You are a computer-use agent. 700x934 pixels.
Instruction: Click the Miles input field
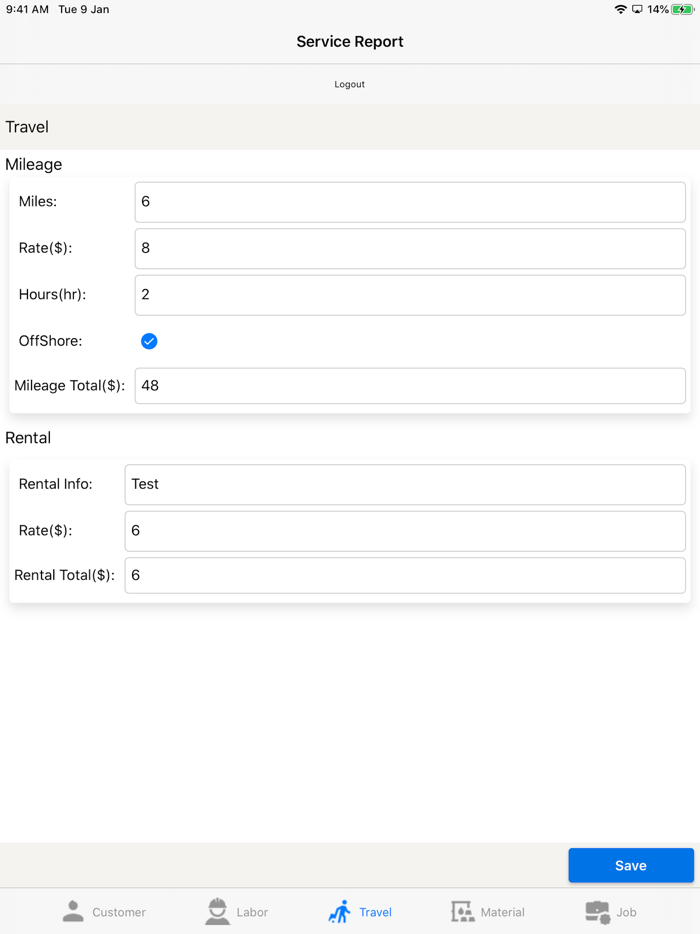pyautogui.click(x=410, y=201)
